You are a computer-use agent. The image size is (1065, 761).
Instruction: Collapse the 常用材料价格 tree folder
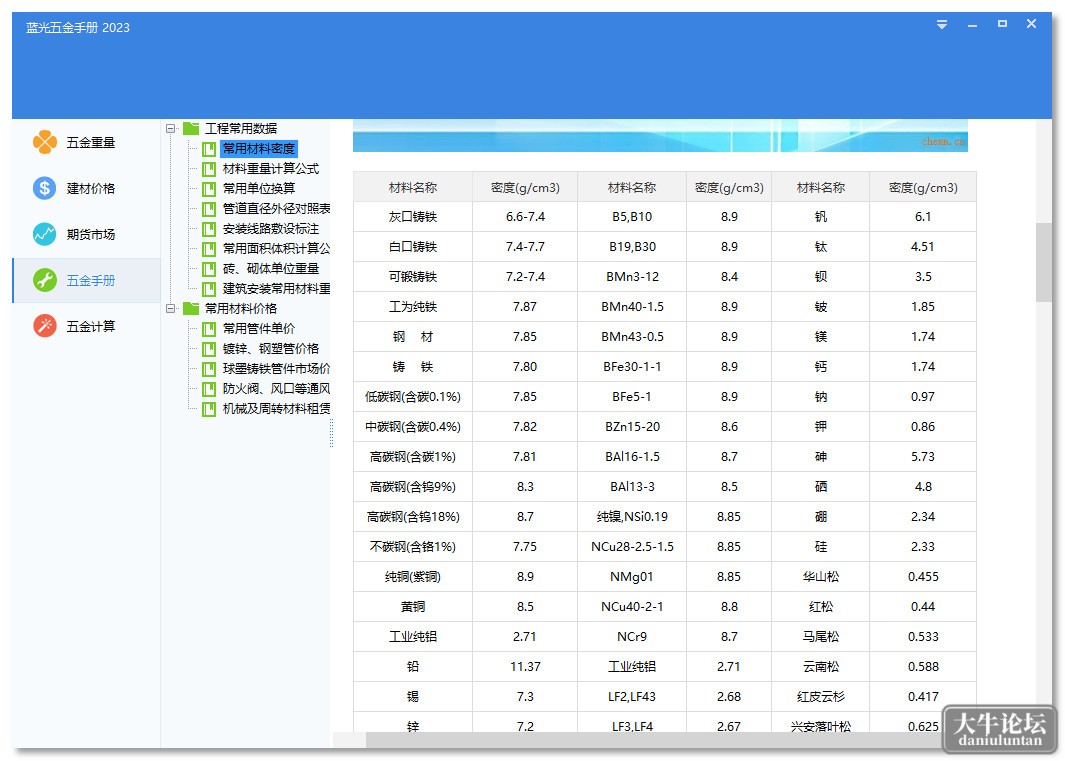tap(171, 308)
